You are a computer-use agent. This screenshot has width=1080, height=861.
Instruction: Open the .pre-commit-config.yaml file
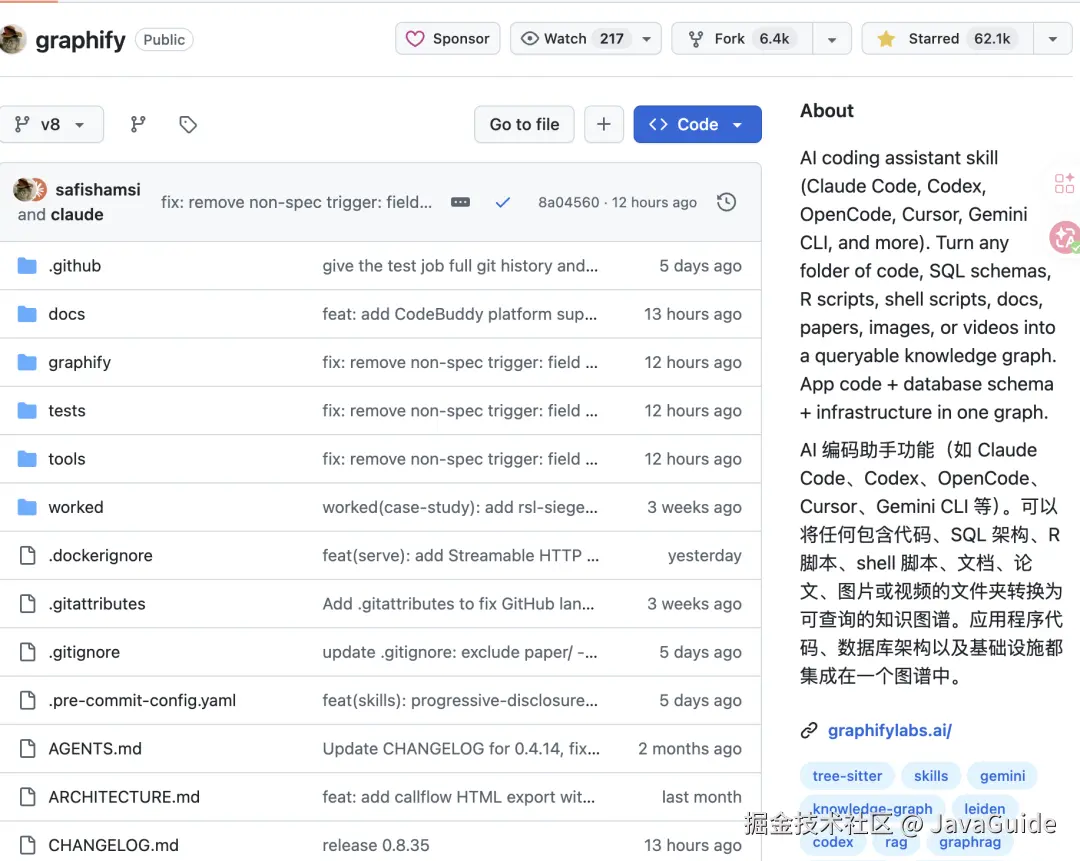click(x=142, y=700)
